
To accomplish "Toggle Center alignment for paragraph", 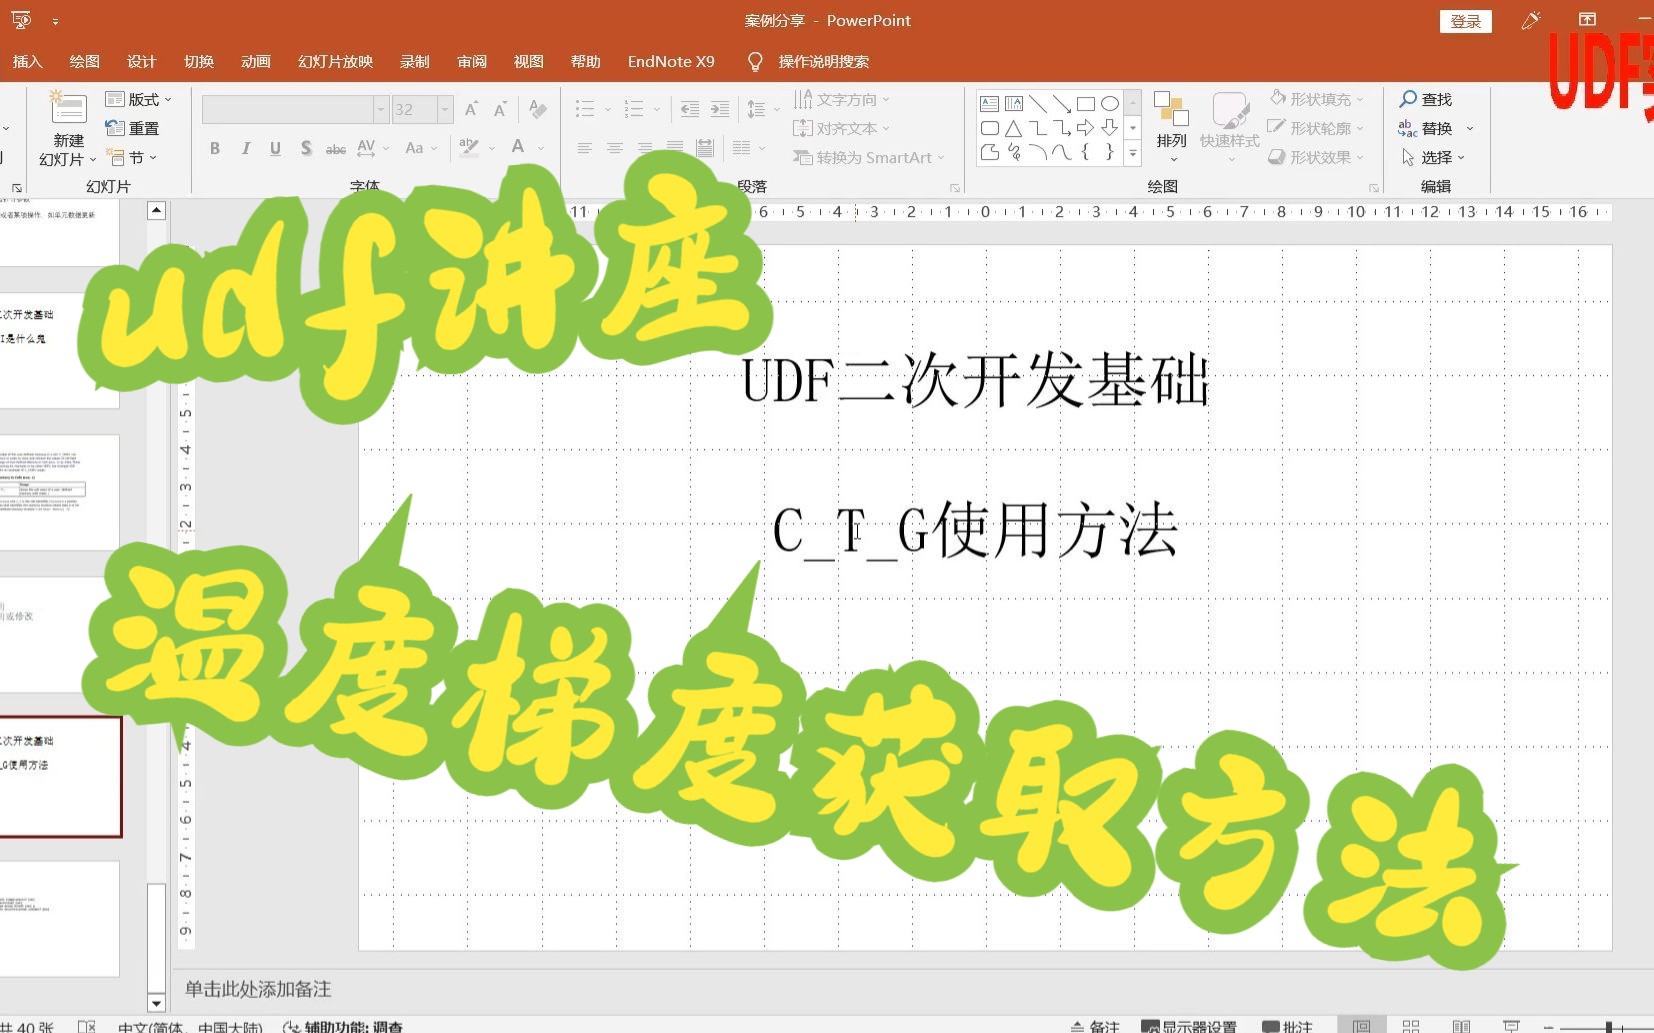I will 615,148.
